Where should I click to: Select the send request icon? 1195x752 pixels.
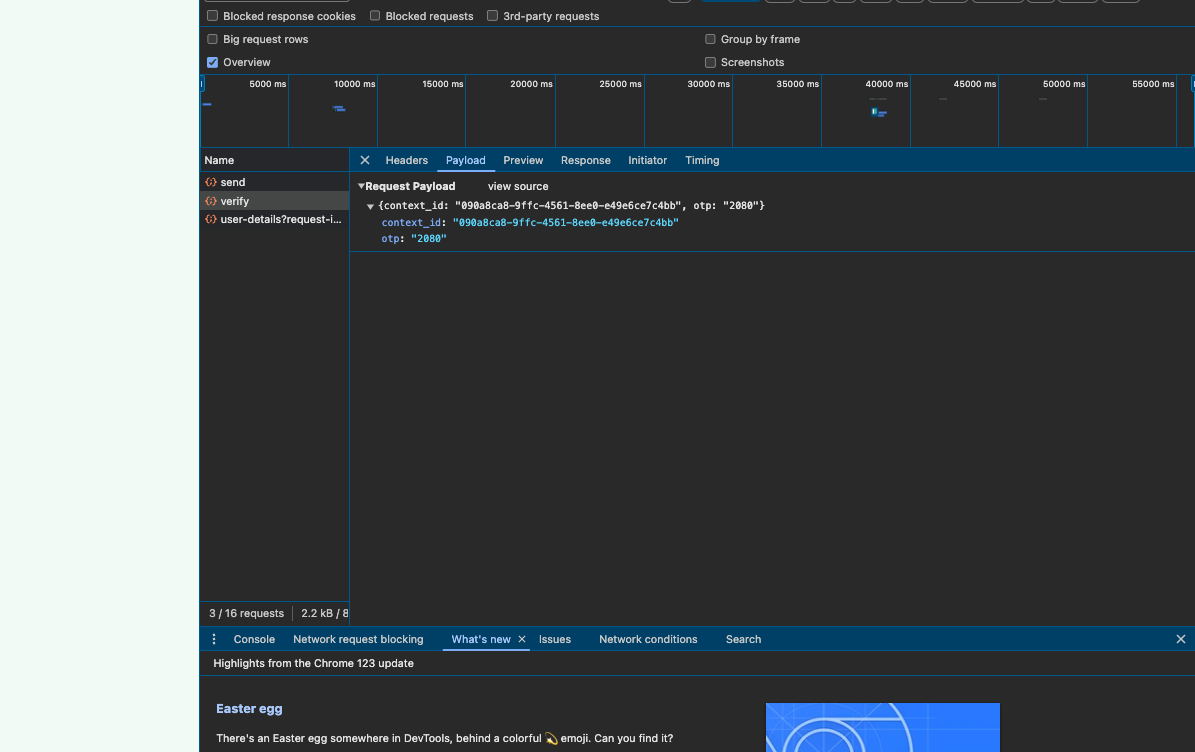211,182
